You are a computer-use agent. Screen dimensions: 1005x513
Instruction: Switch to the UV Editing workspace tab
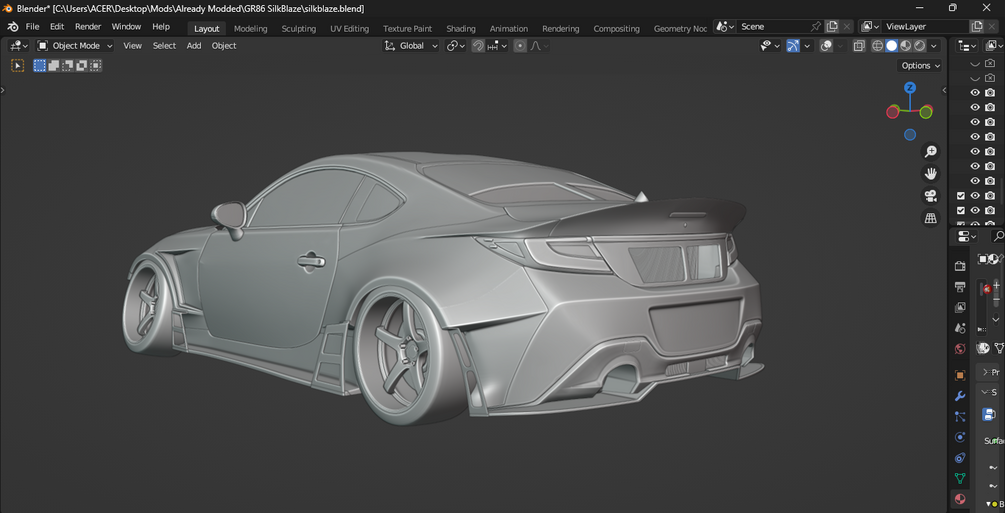[349, 28]
